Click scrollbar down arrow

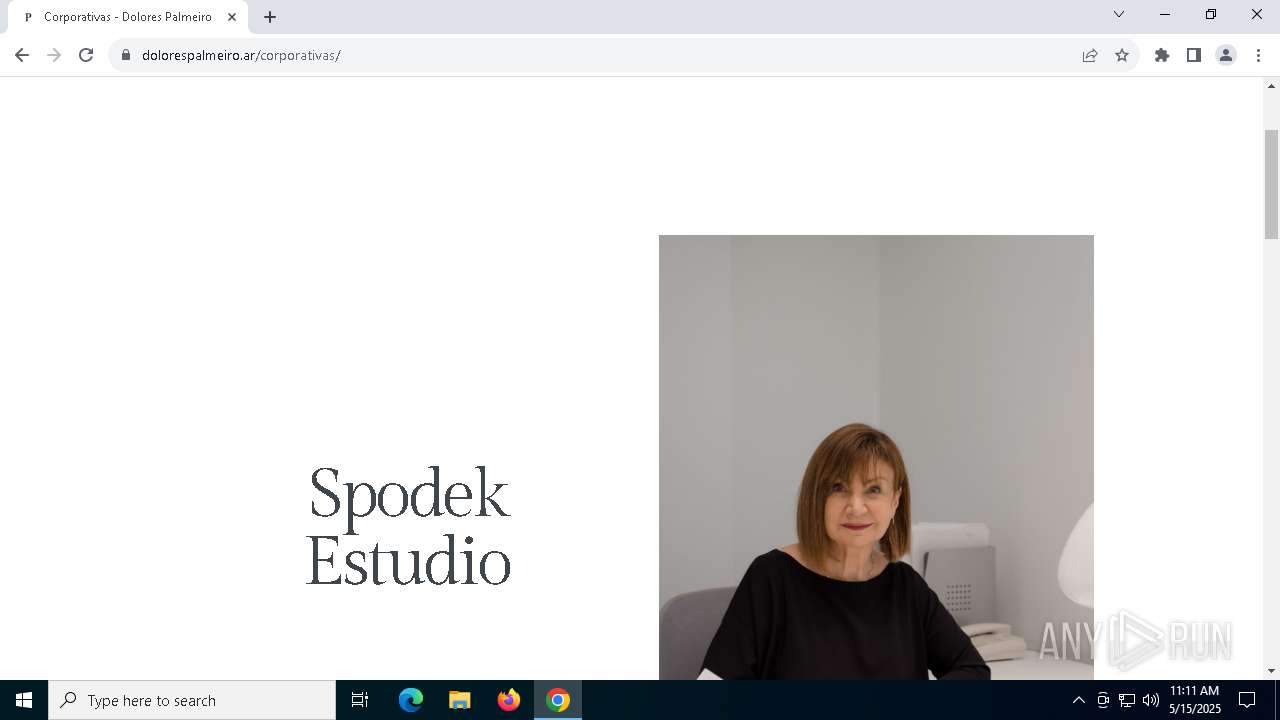1271,671
